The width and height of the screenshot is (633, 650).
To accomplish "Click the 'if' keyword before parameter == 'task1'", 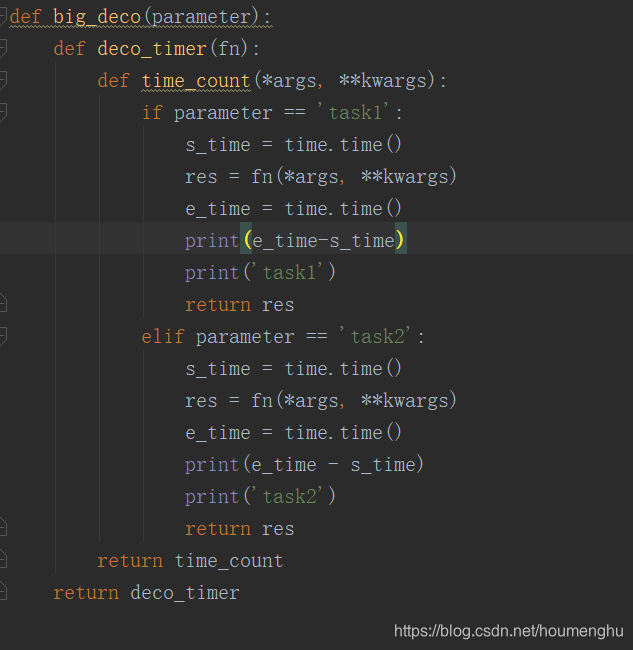I will pyautogui.click(x=152, y=112).
